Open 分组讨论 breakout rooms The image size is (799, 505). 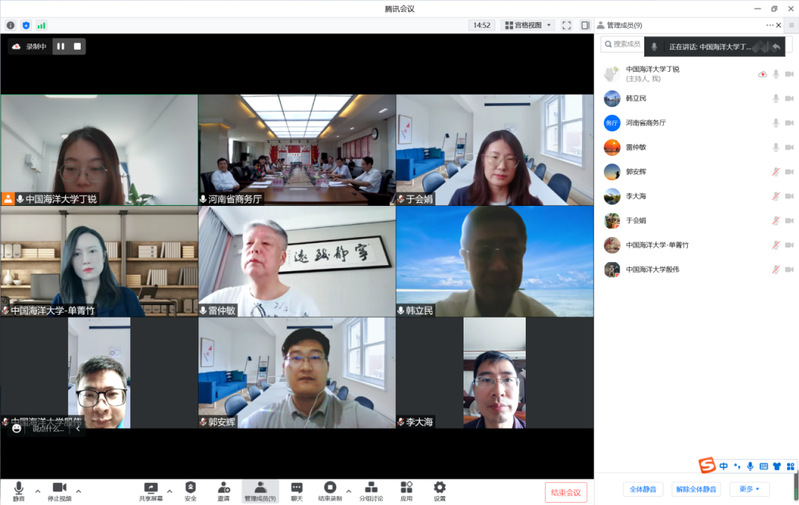(x=371, y=490)
